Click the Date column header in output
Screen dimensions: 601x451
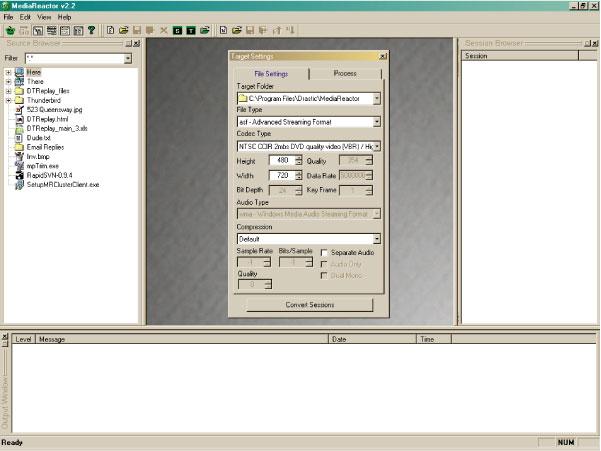pyautogui.click(x=372, y=339)
